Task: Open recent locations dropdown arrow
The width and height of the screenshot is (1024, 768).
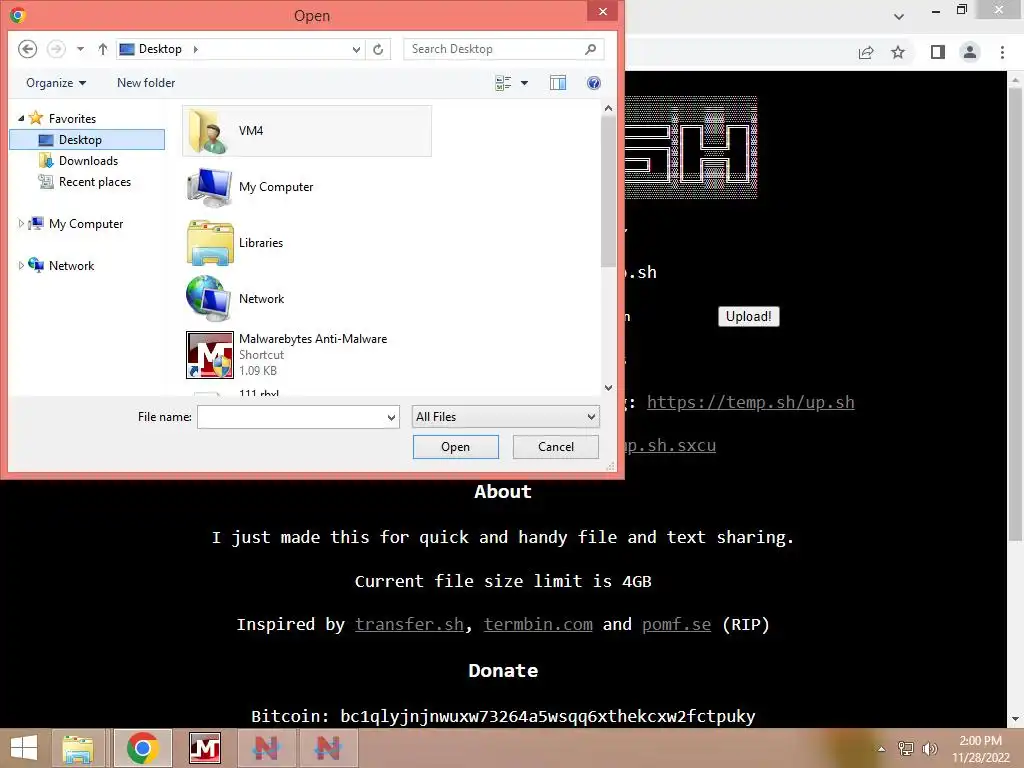Action: click(x=80, y=49)
